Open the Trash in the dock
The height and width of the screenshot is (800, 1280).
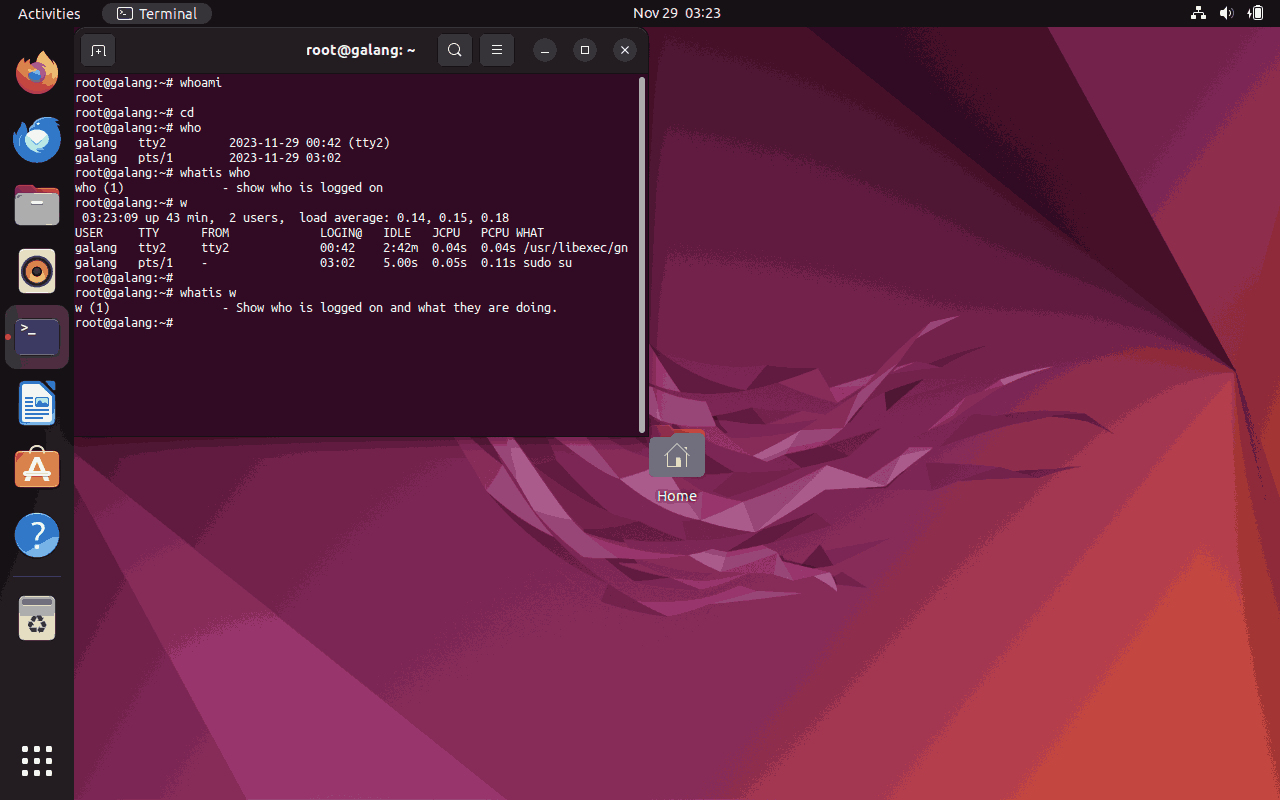pyautogui.click(x=37, y=618)
